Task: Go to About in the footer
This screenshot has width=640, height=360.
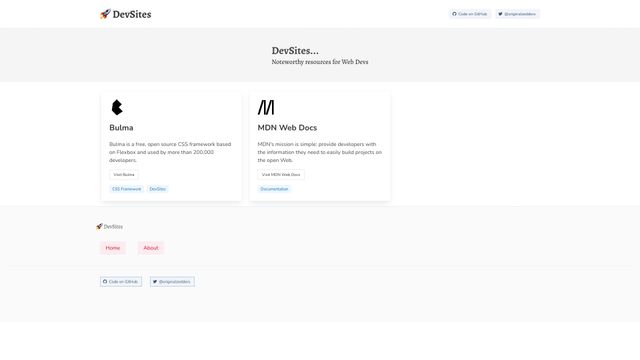Action: point(151,248)
